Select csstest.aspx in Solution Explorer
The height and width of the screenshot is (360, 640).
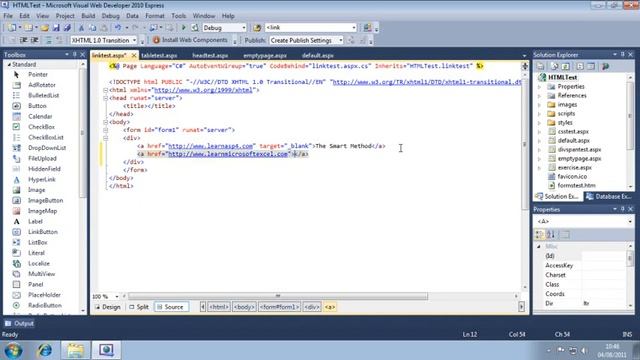coord(573,131)
